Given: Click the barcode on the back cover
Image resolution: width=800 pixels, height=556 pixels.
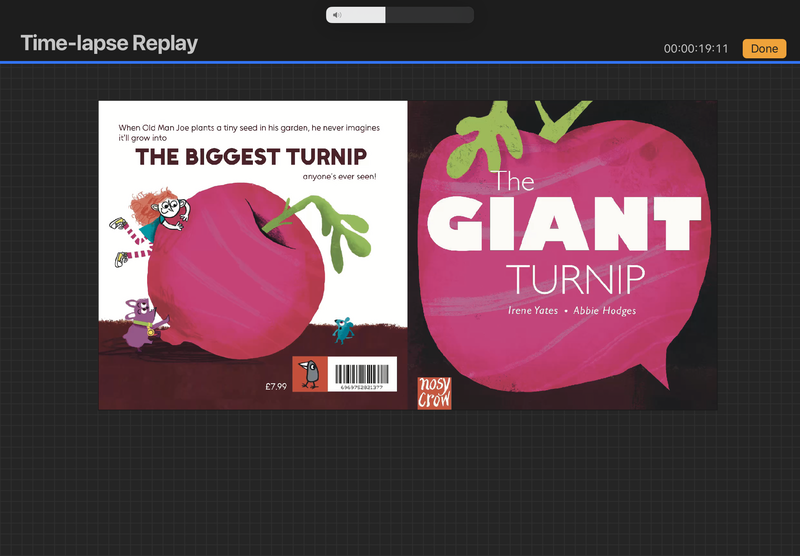Looking at the screenshot, I should click(361, 371).
